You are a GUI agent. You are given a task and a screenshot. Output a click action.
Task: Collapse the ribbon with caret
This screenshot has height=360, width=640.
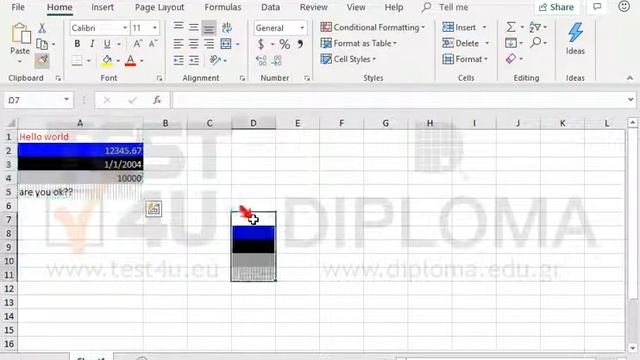[x=630, y=78]
